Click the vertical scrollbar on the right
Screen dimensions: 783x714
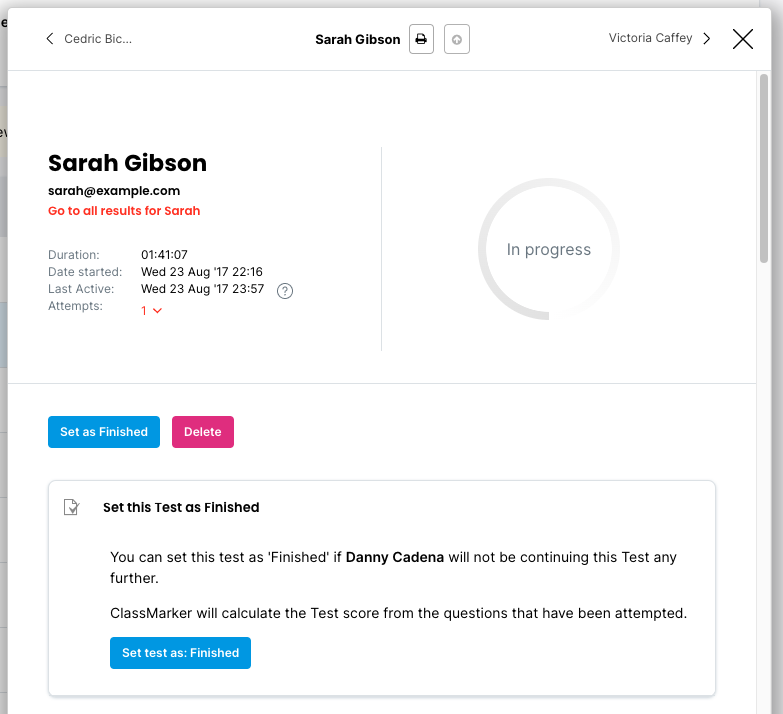pyautogui.click(x=764, y=170)
